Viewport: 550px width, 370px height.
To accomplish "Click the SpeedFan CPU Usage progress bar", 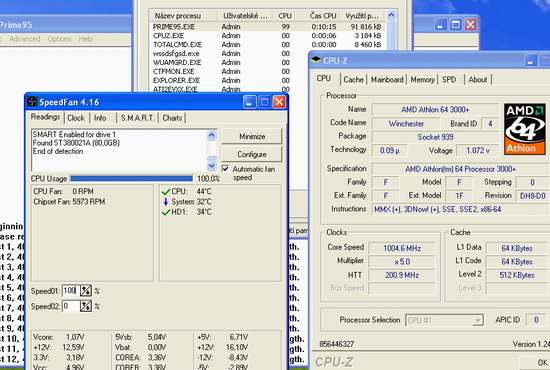I will pos(132,179).
